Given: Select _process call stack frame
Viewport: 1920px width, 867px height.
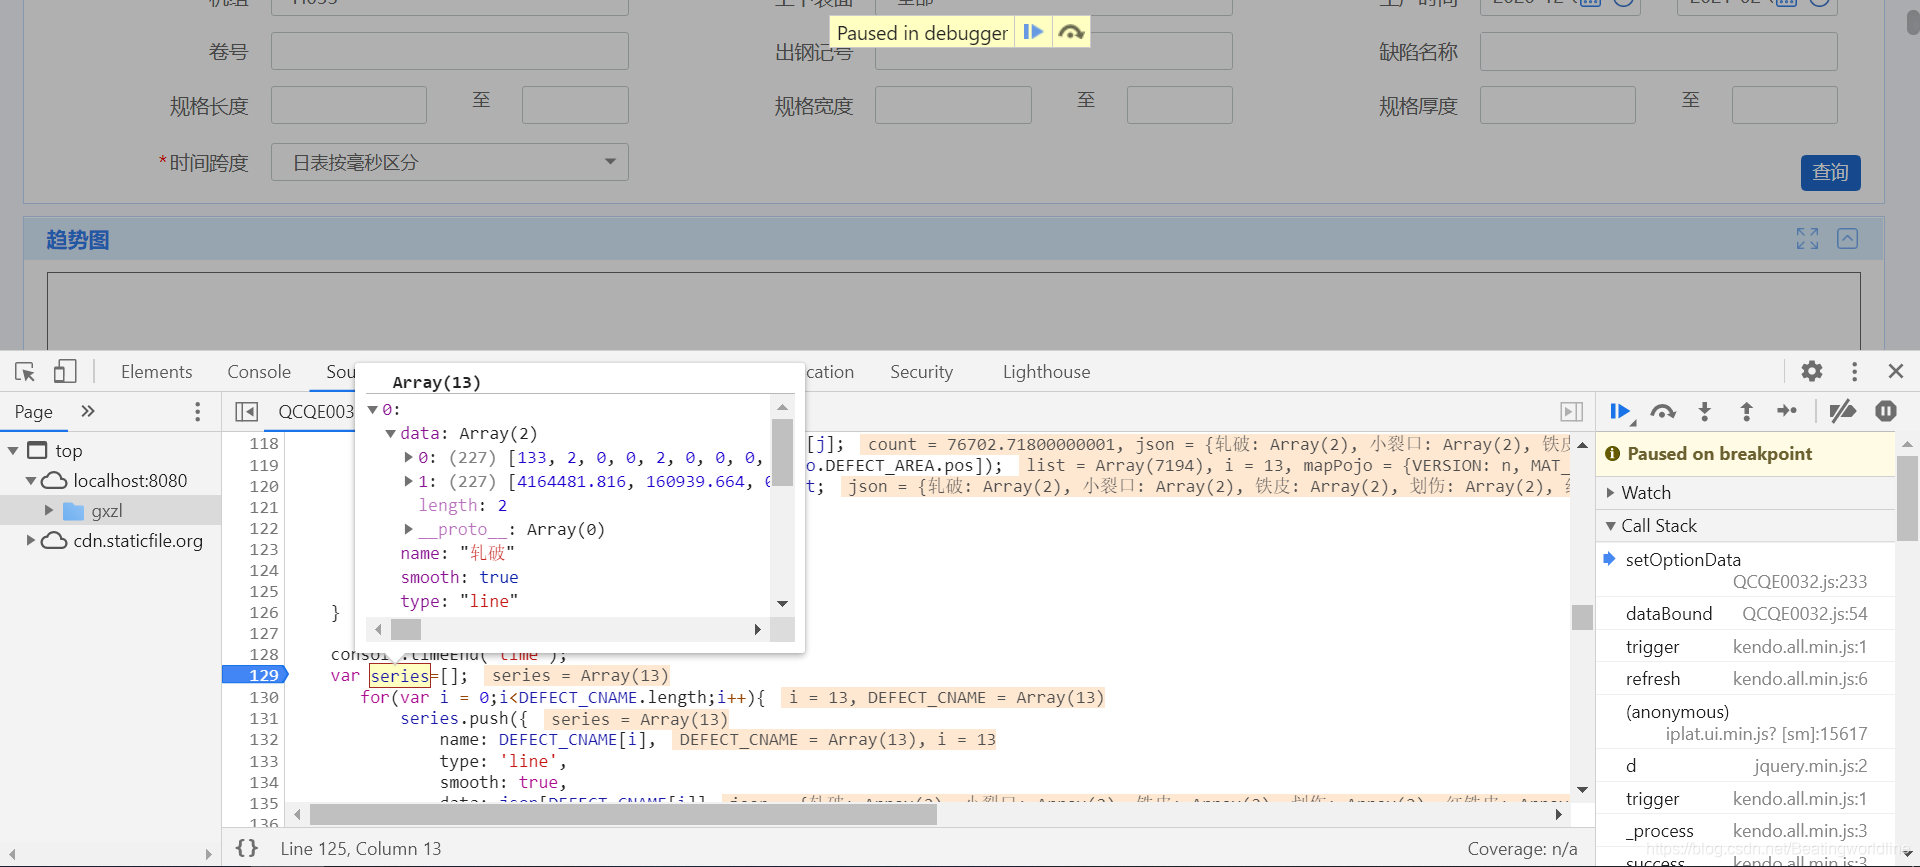Looking at the screenshot, I should click(x=1745, y=831).
